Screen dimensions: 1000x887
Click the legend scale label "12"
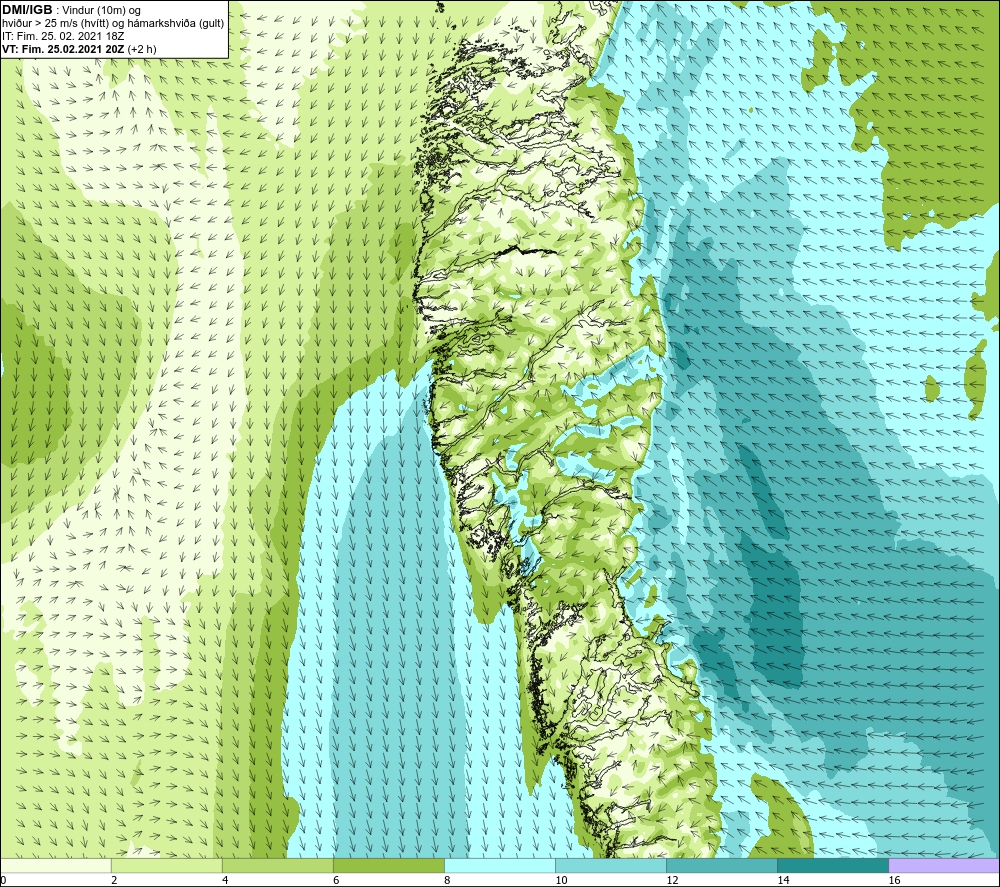click(672, 881)
